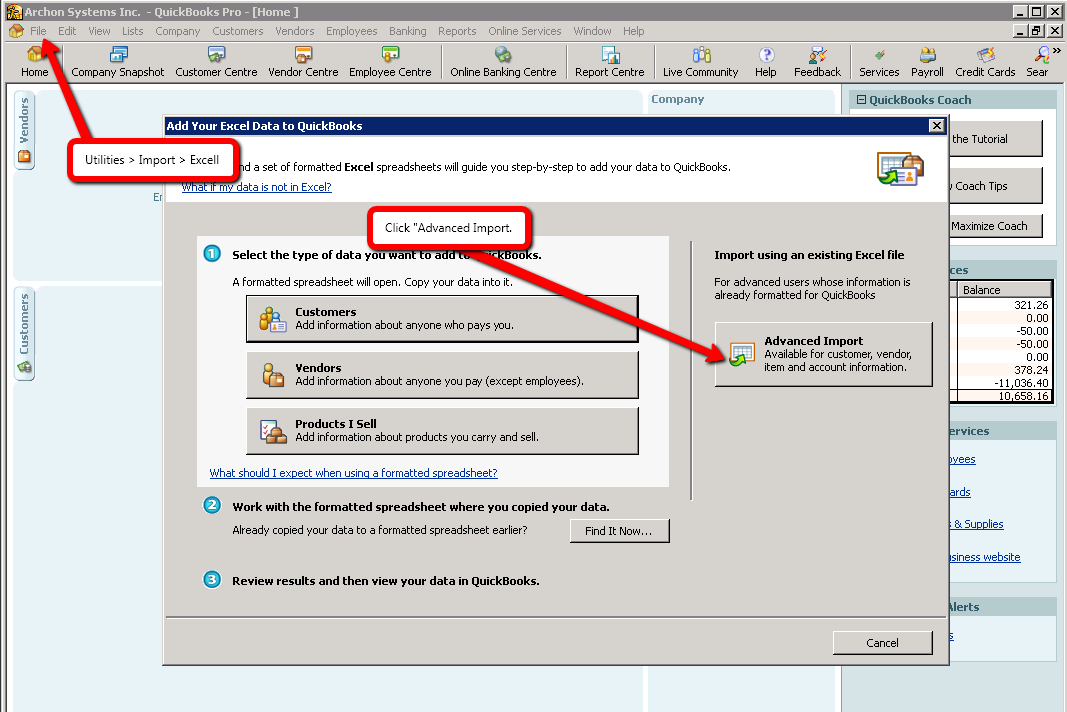
Task: Open the Live Community toolbar icon
Action: [700, 62]
